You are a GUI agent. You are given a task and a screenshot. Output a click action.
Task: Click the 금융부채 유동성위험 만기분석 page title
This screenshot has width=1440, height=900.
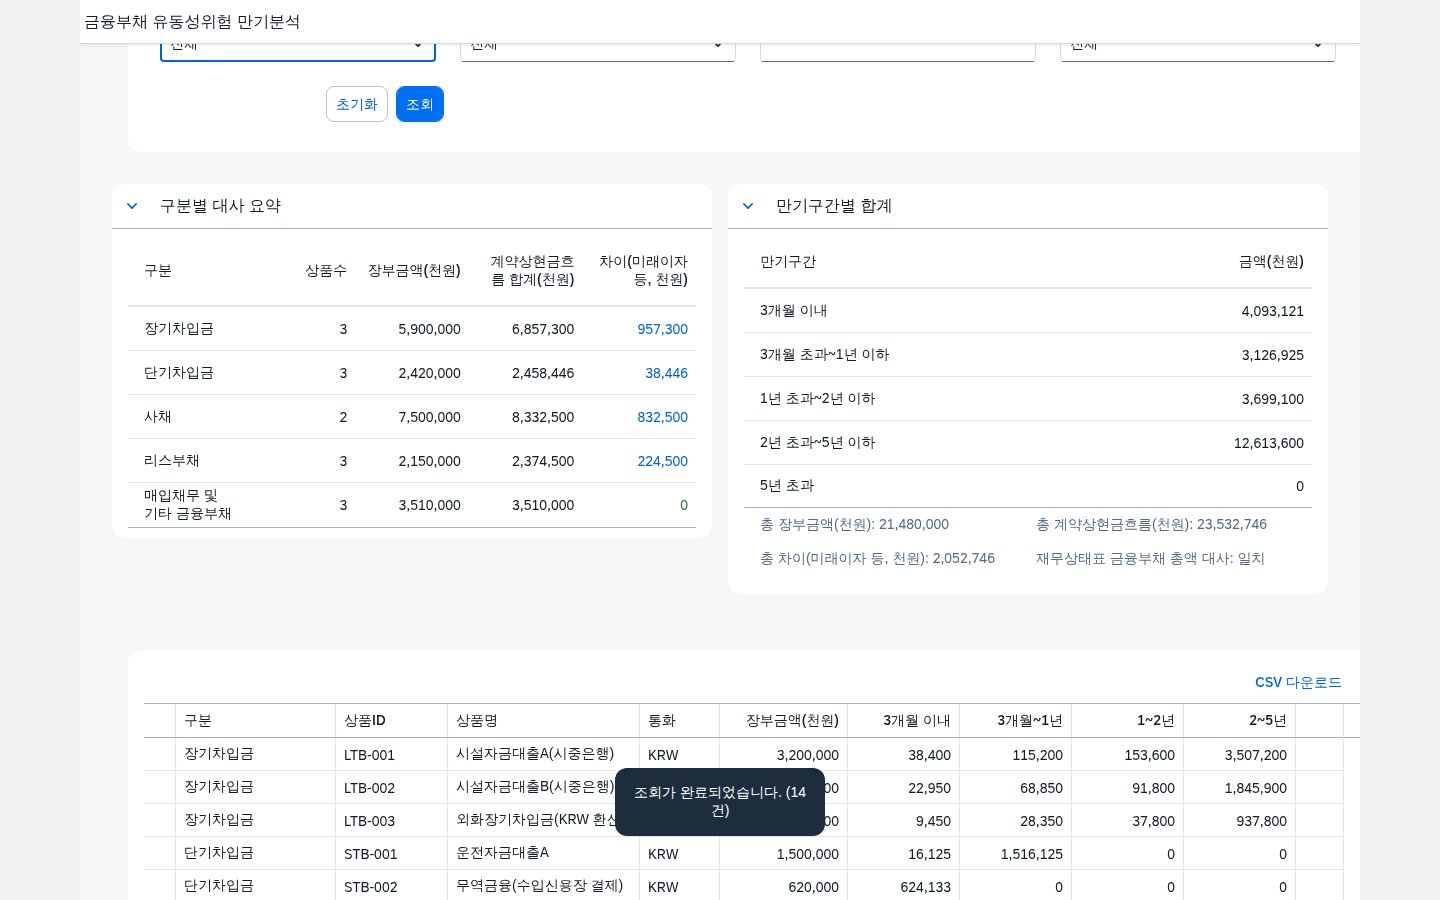[192, 21]
